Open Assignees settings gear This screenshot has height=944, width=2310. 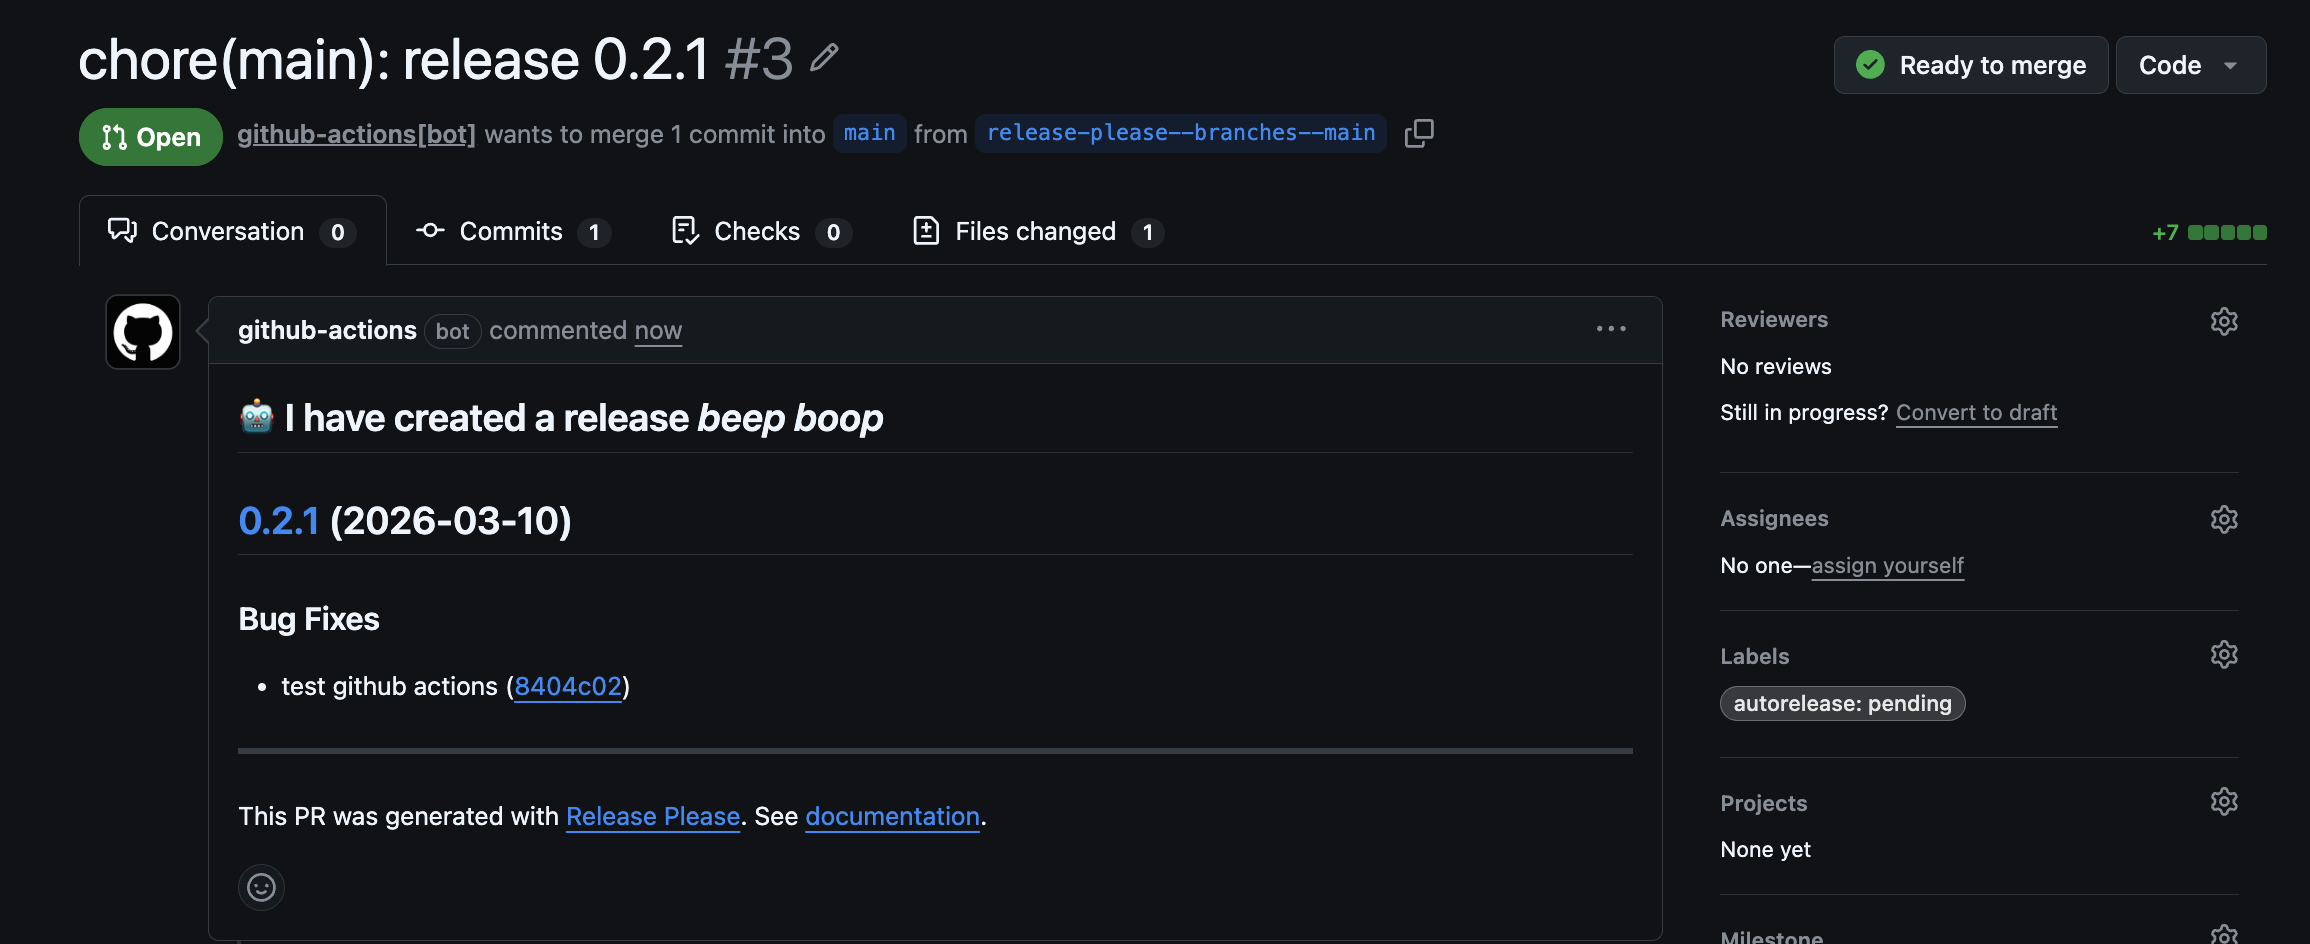2223,519
